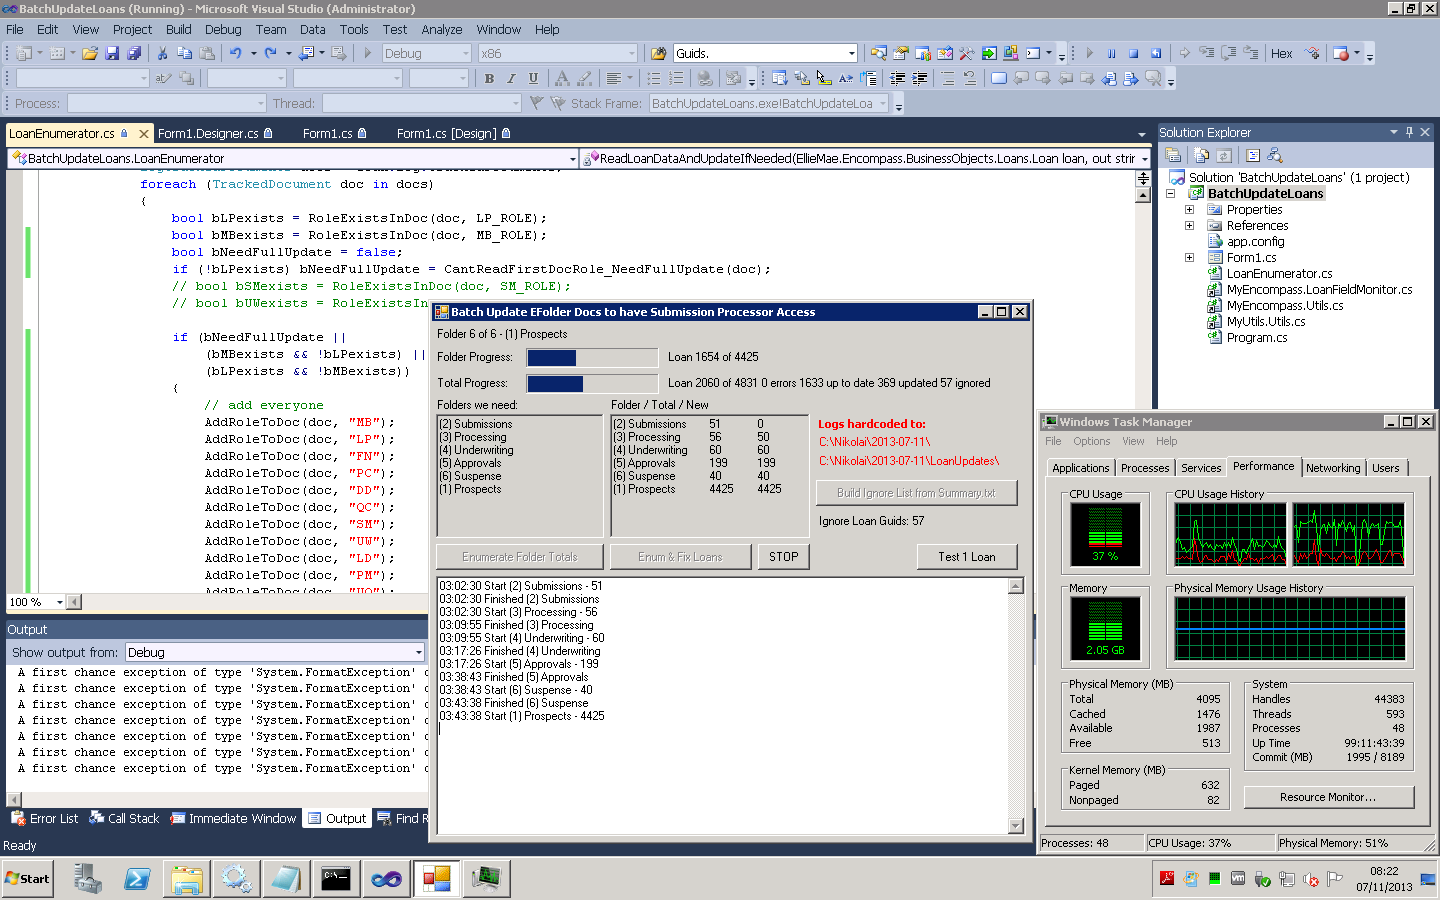Click the Toggle Bookmark icon
This screenshot has width=1440, height=900.
click(x=998, y=78)
